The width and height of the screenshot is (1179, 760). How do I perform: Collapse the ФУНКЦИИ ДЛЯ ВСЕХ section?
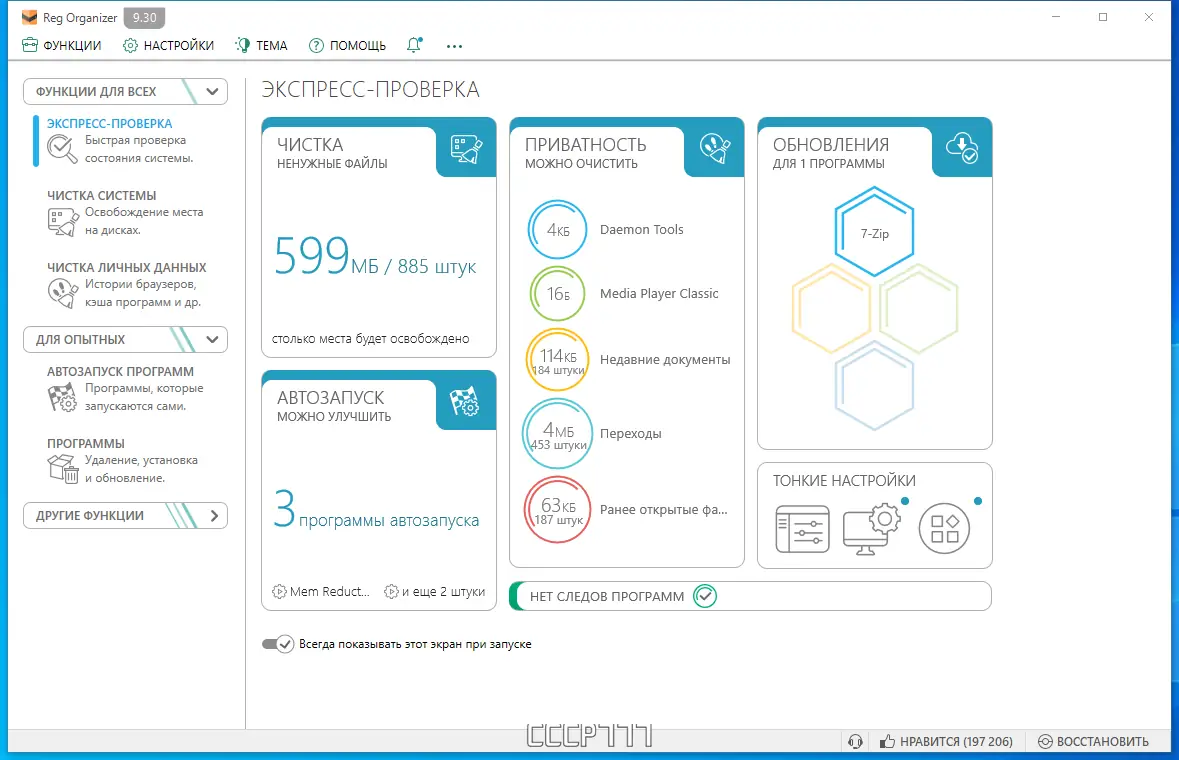(x=211, y=91)
